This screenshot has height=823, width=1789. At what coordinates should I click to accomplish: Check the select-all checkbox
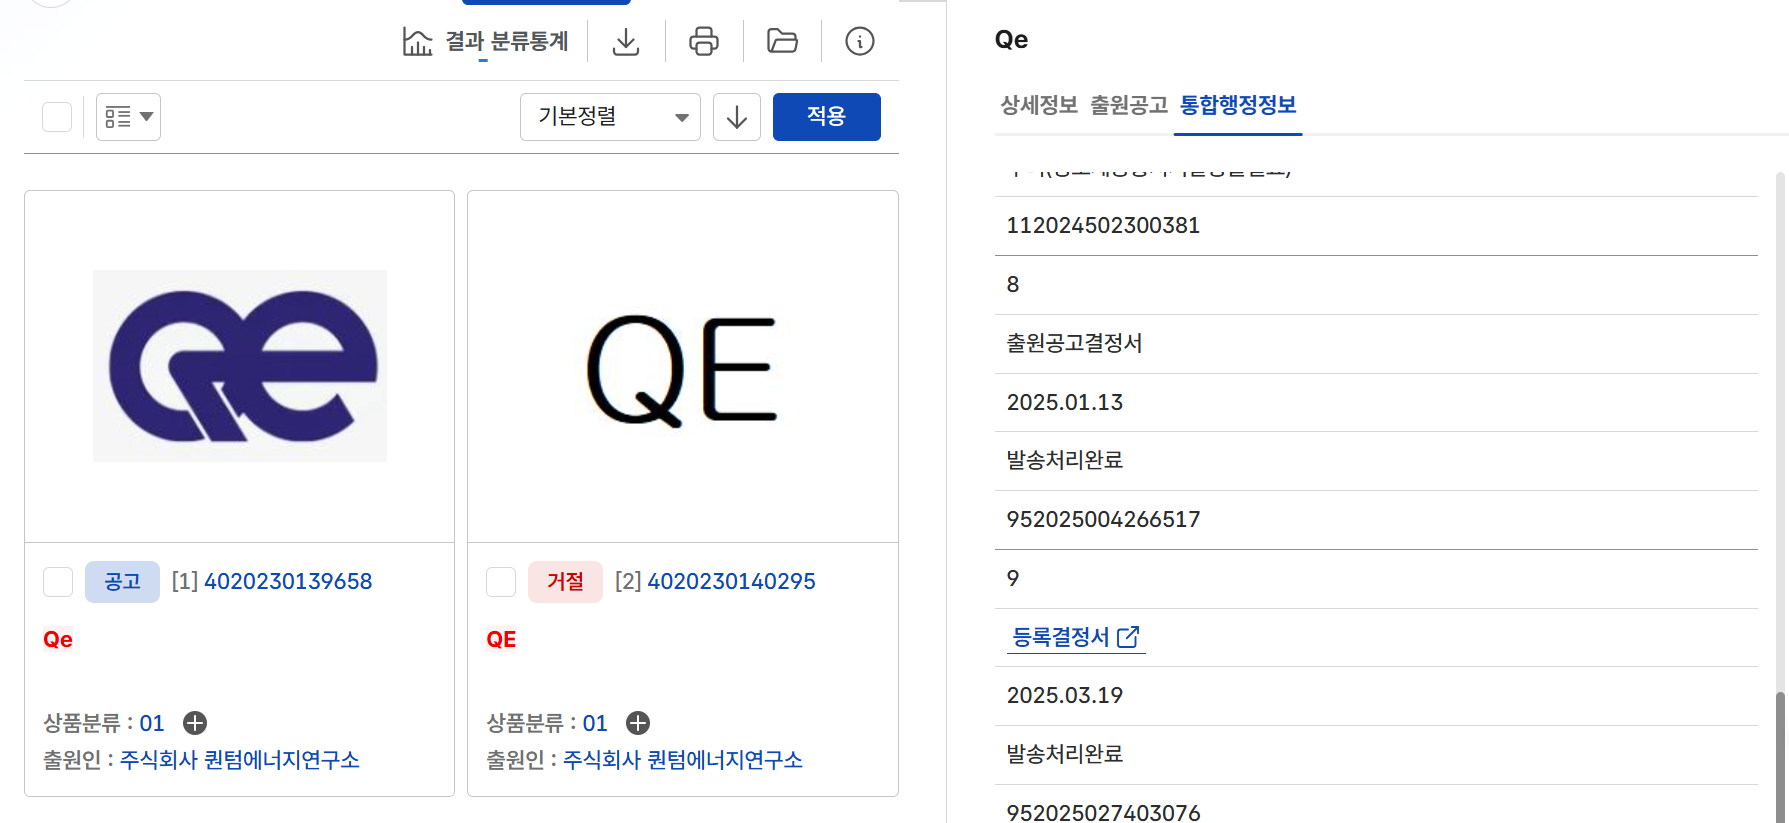click(57, 117)
